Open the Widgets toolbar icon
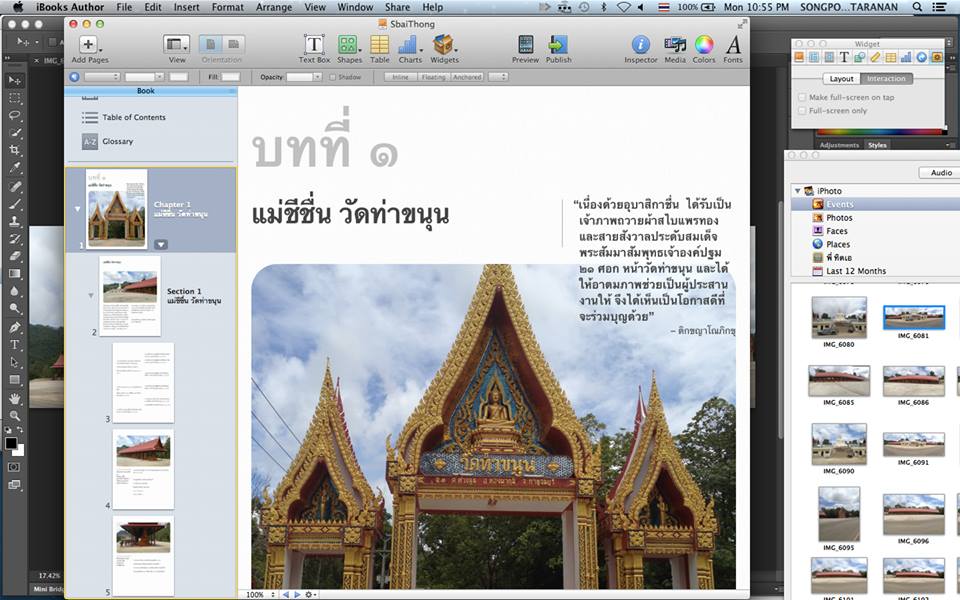 443,45
